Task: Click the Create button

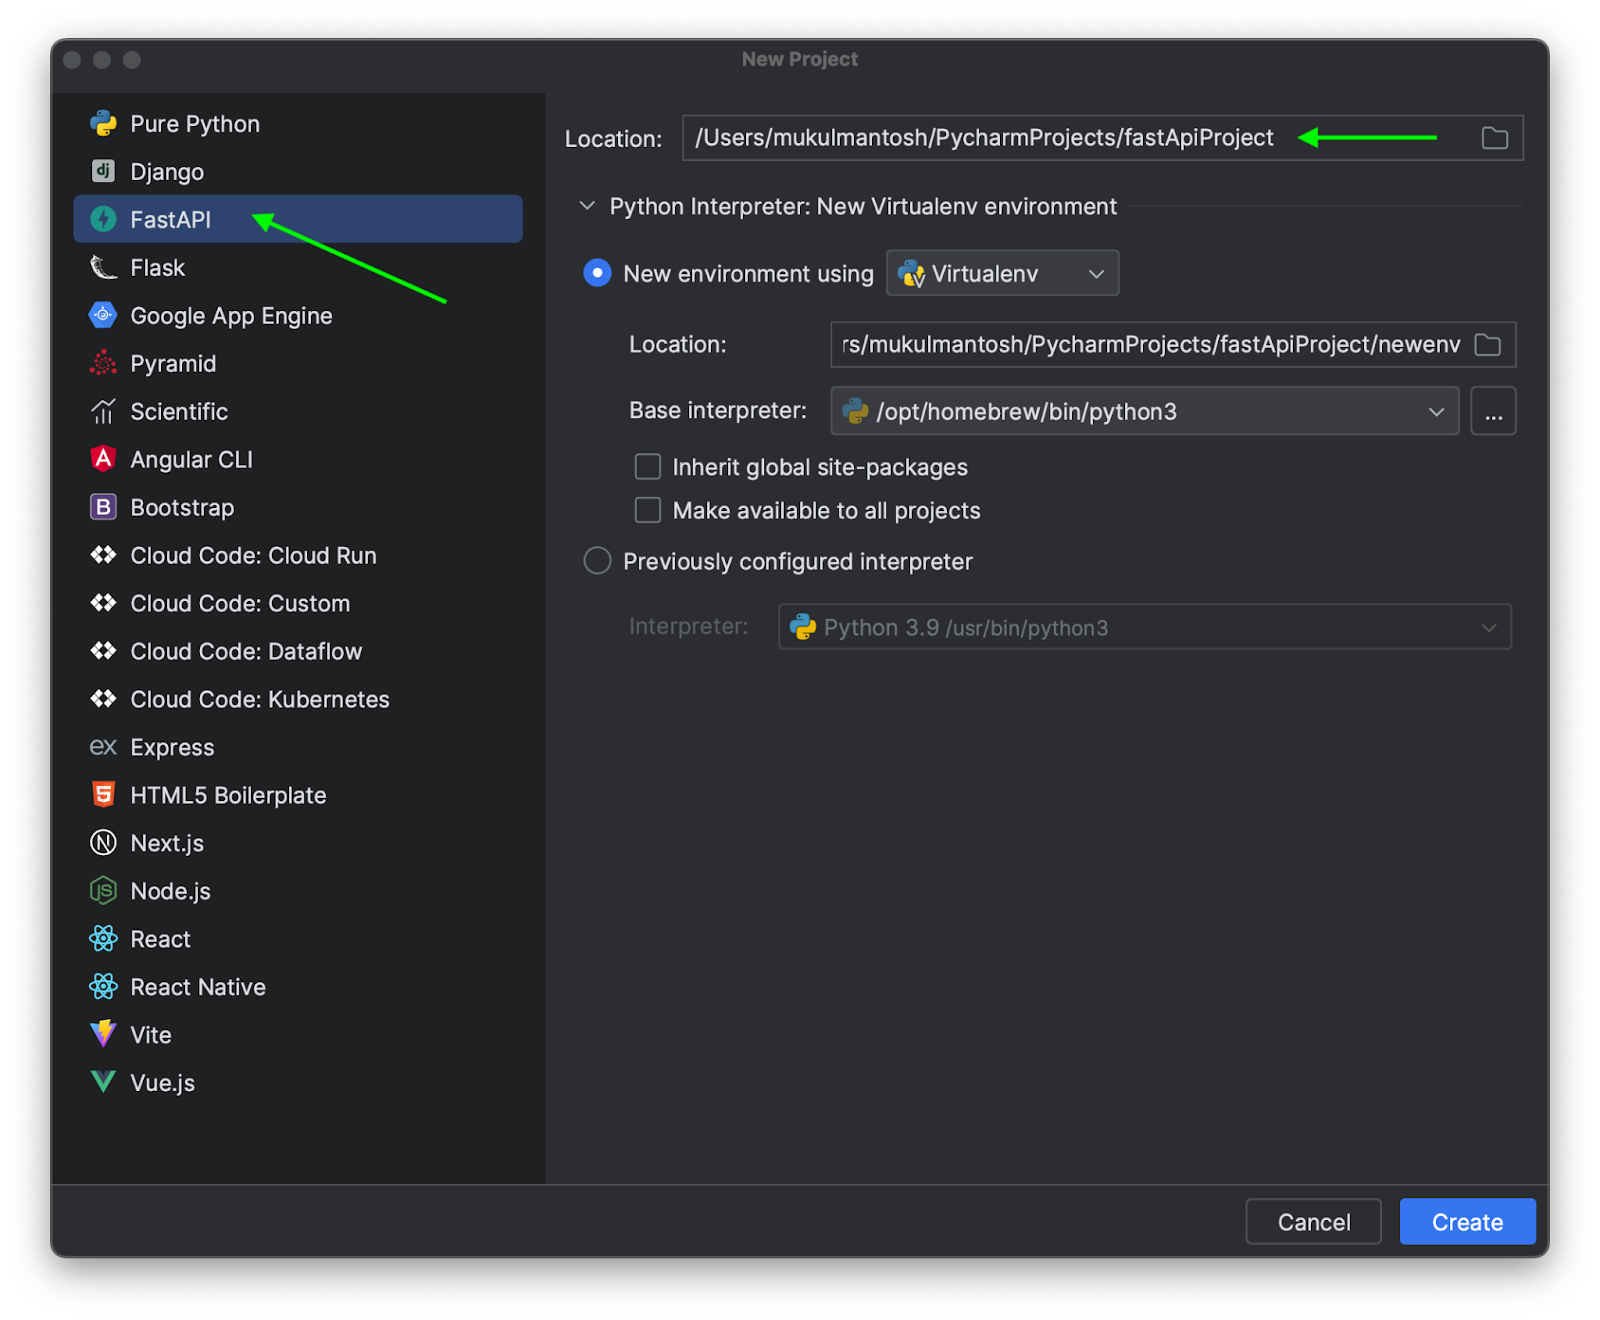Action: [x=1467, y=1221]
